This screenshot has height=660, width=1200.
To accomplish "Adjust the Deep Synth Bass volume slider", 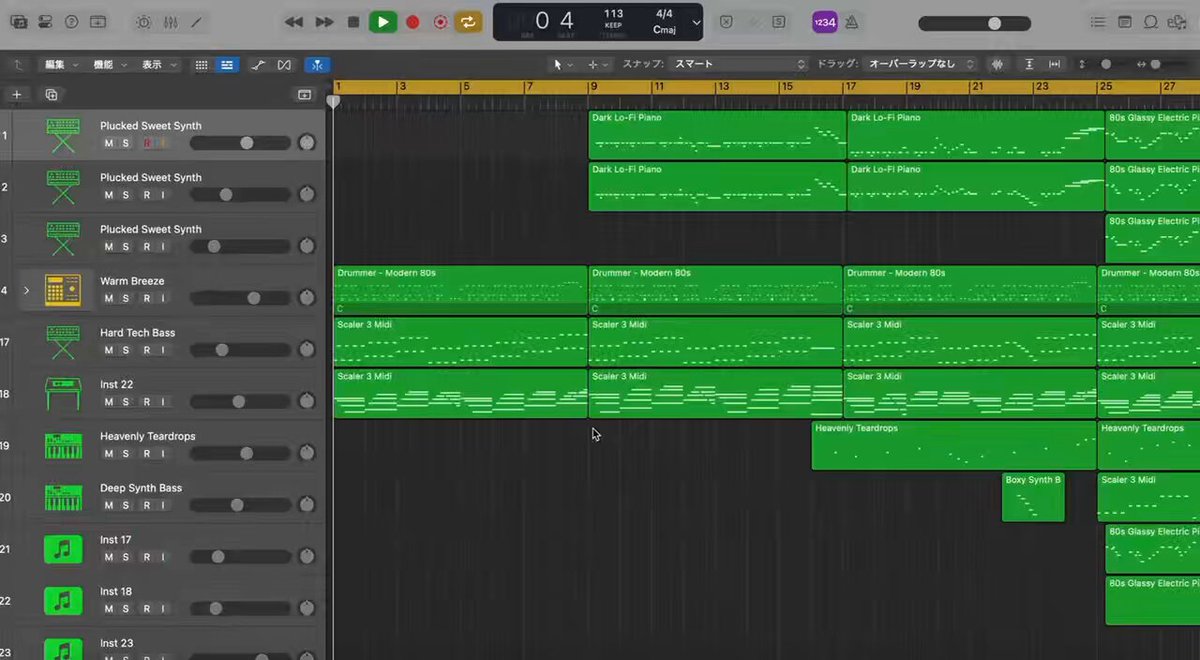I will tap(238, 506).
